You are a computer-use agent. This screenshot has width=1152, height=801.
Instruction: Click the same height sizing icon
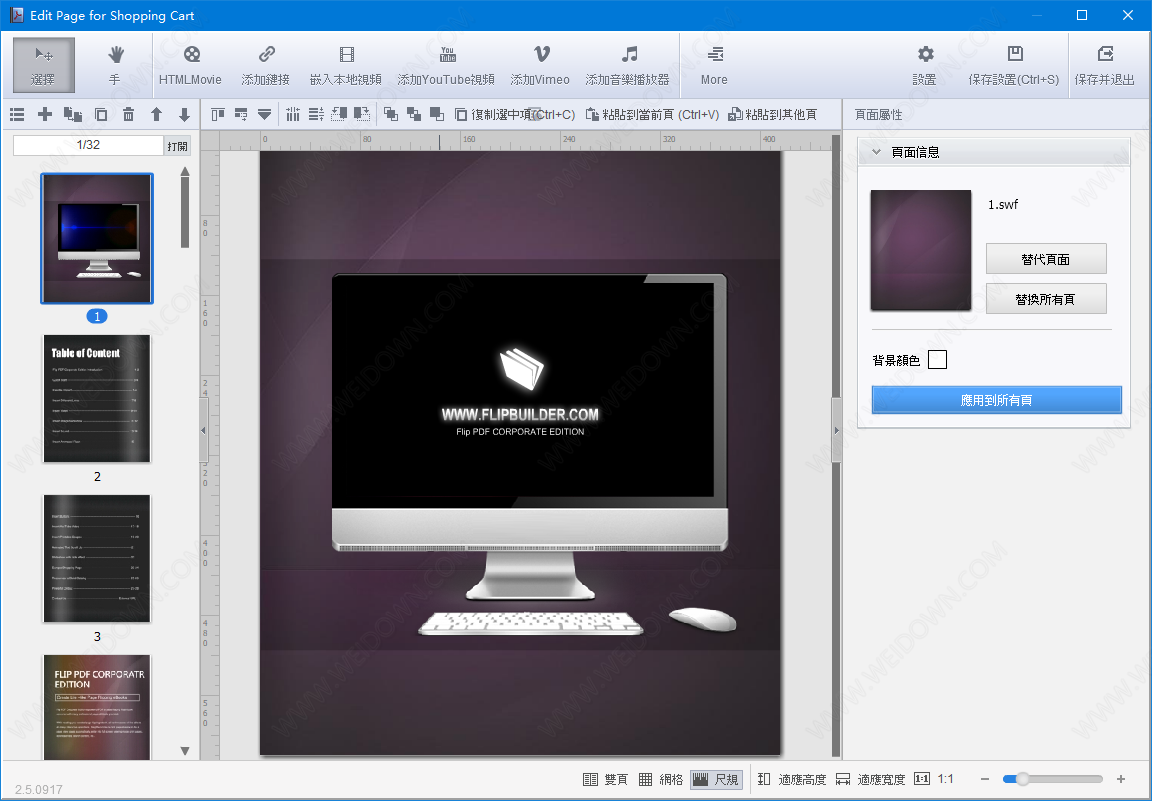tap(362, 115)
